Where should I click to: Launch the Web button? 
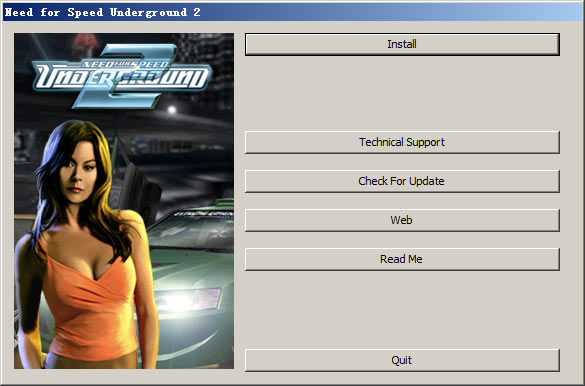tap(402, 220)
